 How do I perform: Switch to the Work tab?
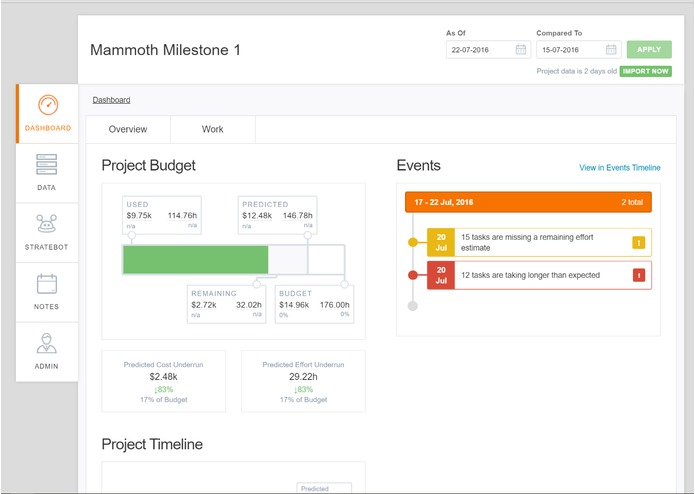tap(213, 129)
